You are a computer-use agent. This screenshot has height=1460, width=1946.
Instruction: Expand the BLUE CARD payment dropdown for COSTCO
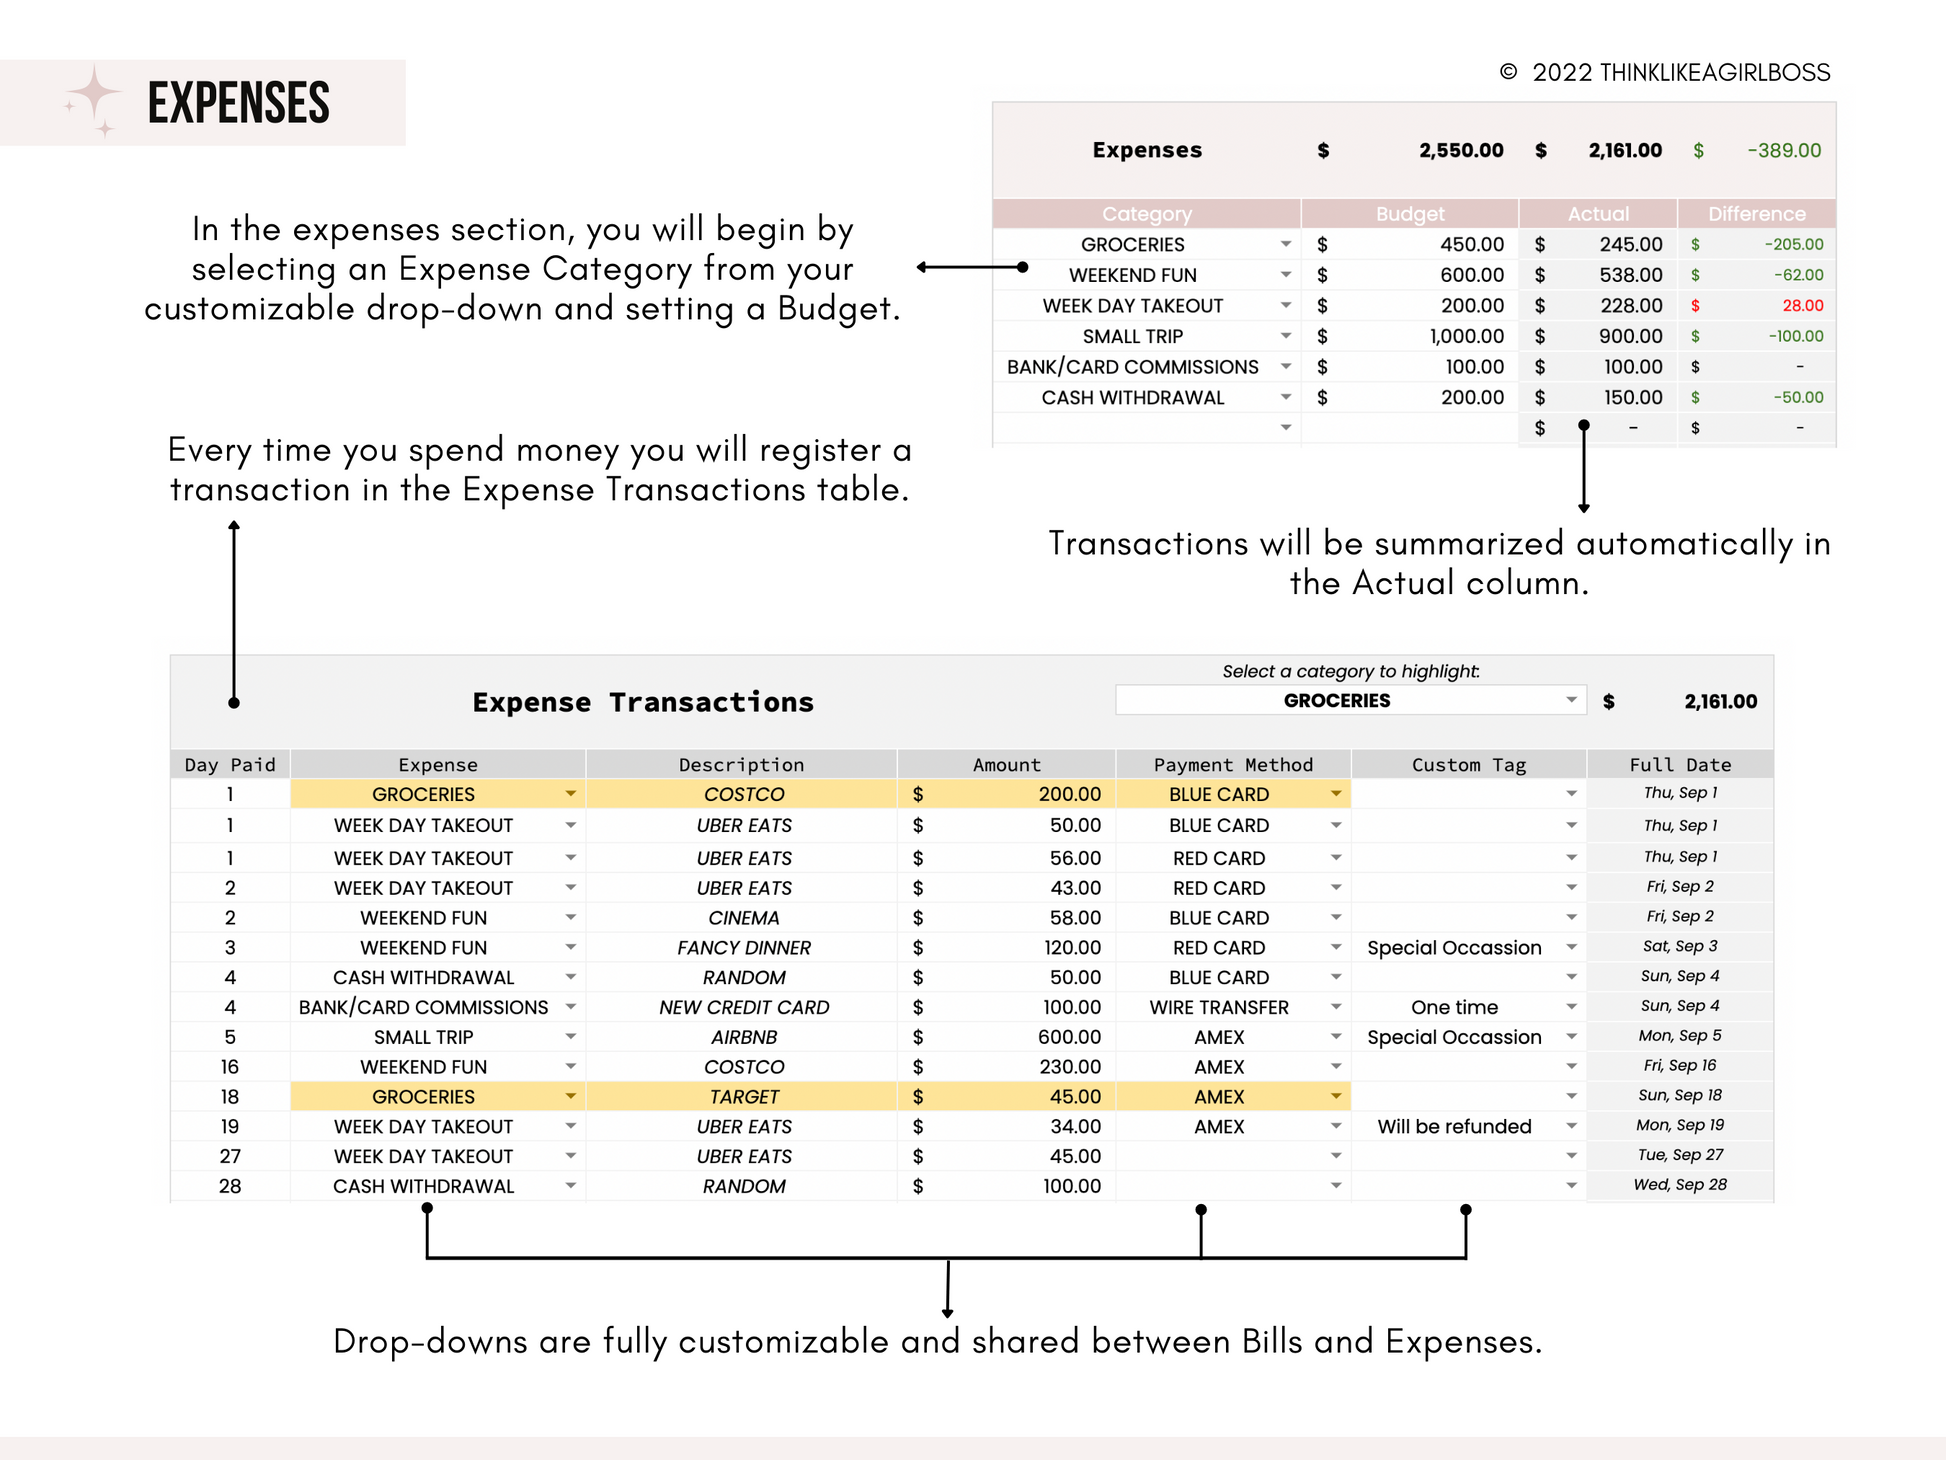[1335, 794]
